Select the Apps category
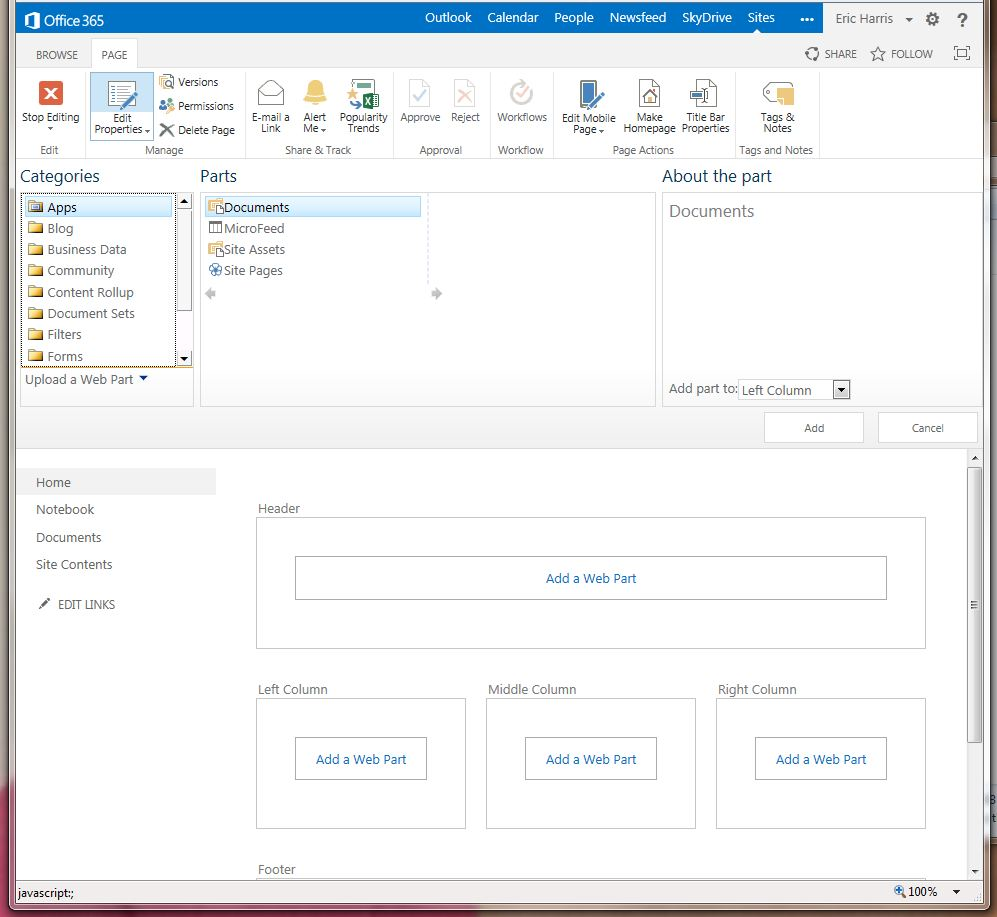997x917 pixels. coord(99,207)
